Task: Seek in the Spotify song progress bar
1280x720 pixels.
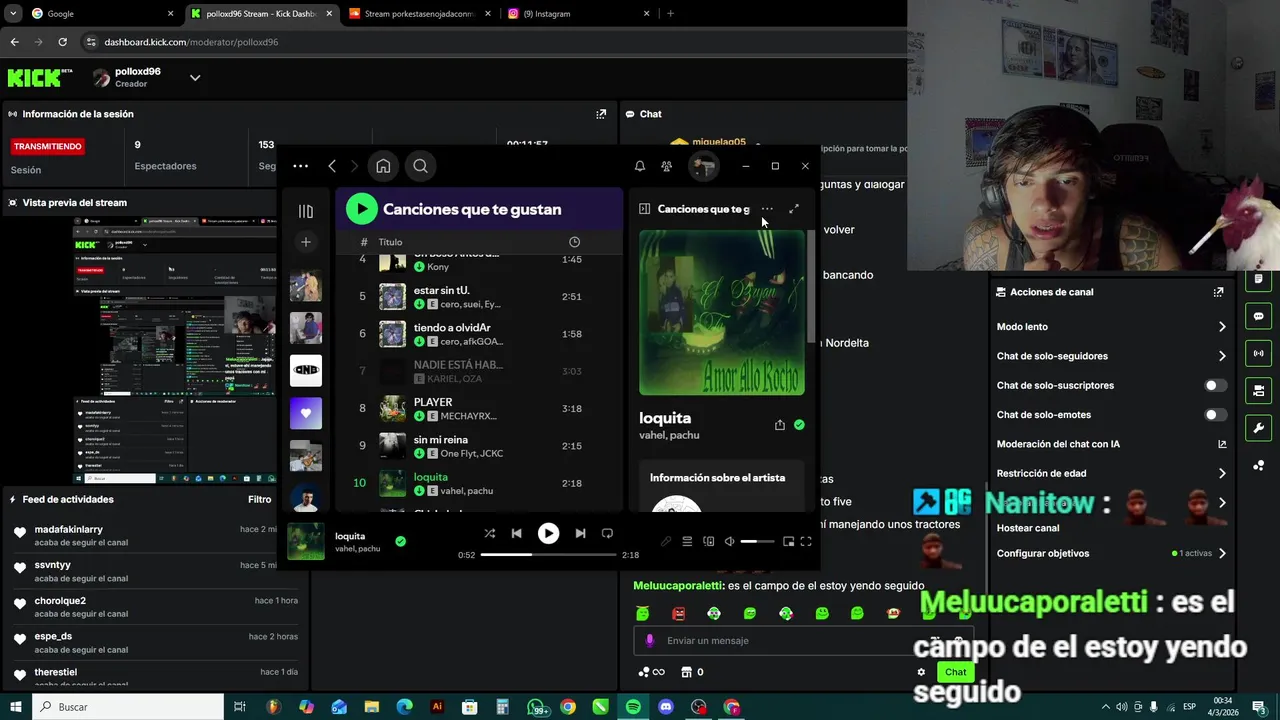Action: 548,554
